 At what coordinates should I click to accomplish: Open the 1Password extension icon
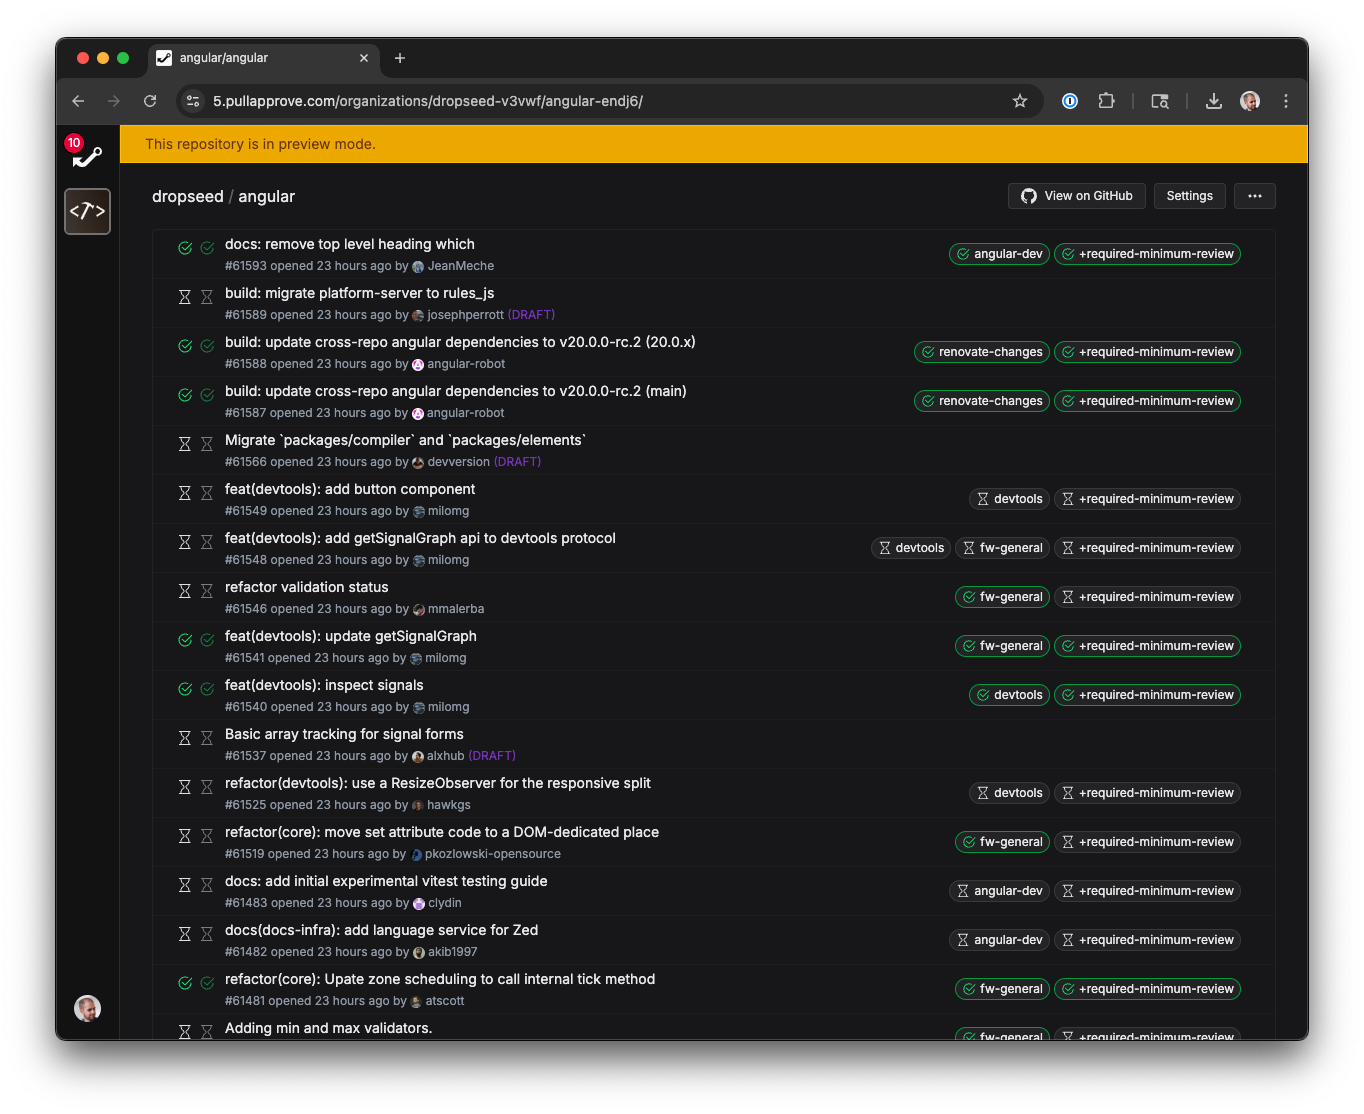[1070, 101]
